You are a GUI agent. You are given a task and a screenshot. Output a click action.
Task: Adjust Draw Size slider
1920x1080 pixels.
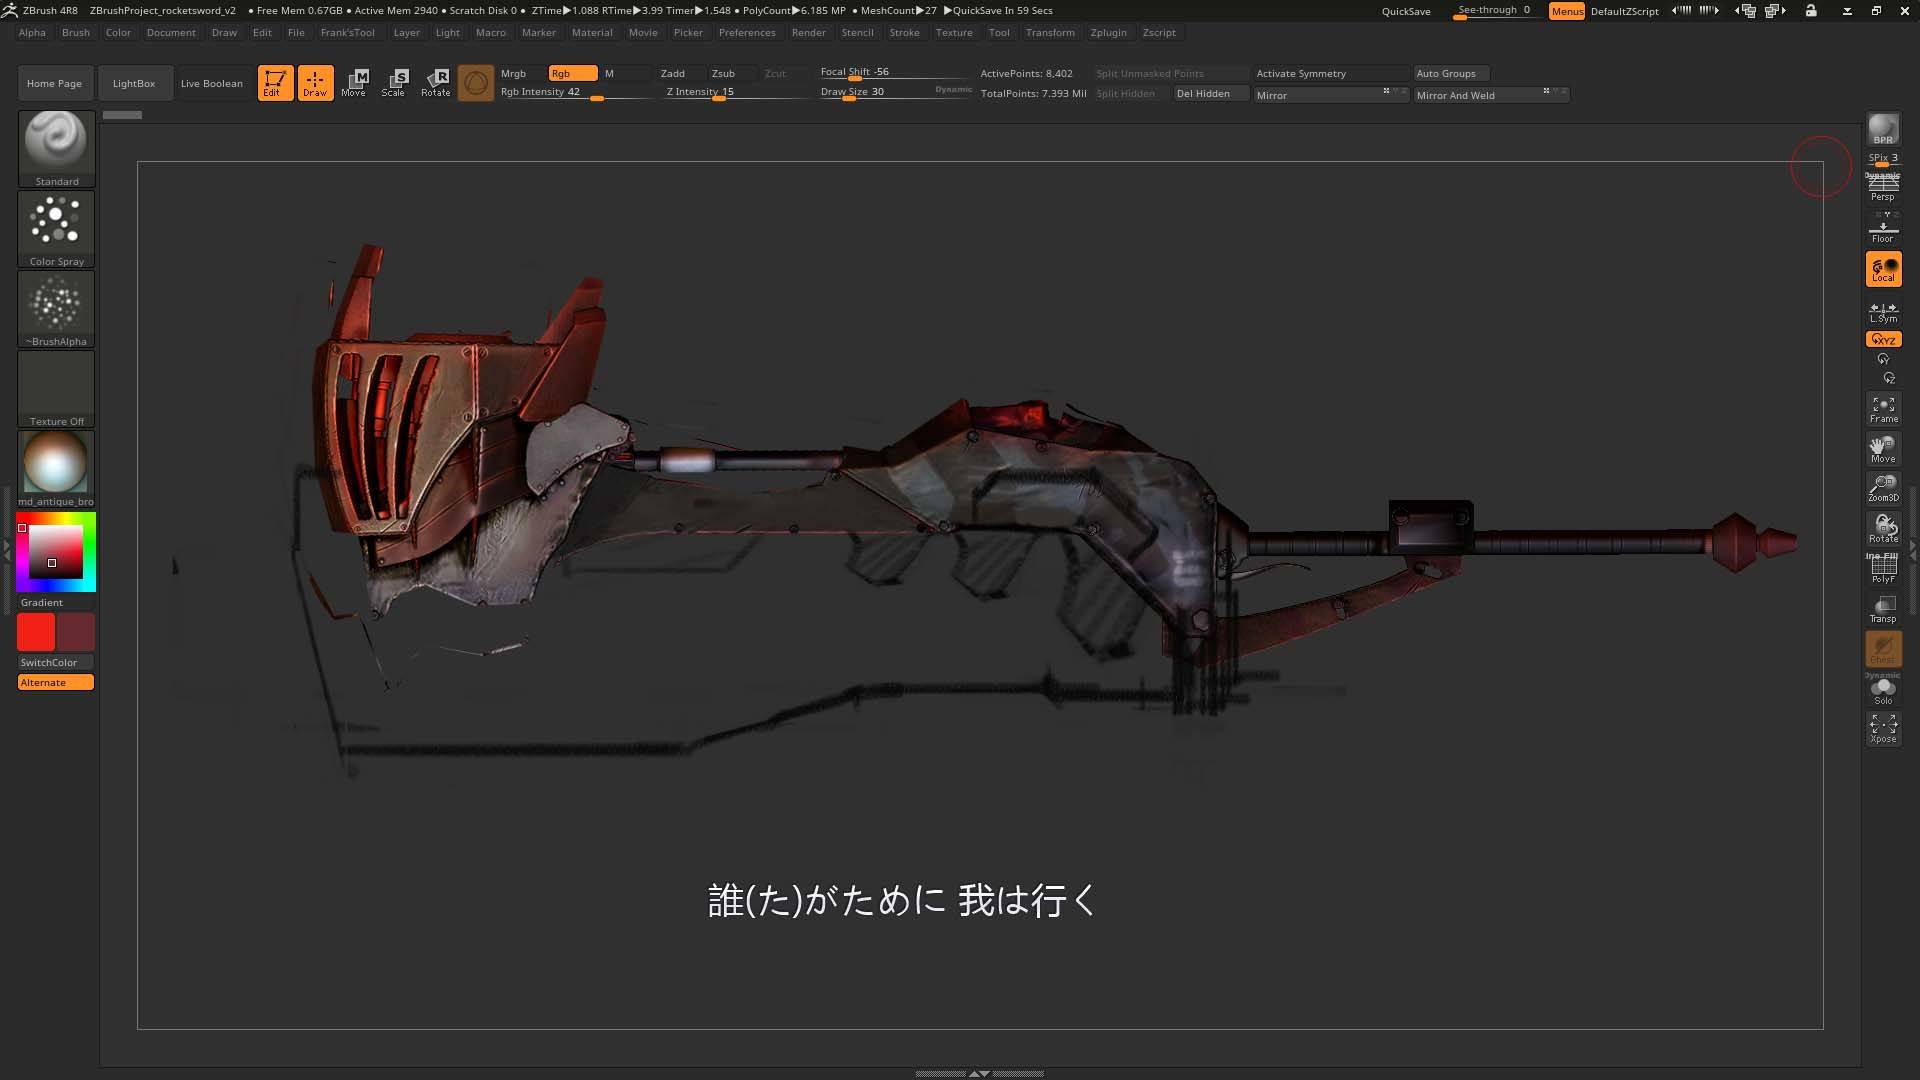tap(895, 93)
